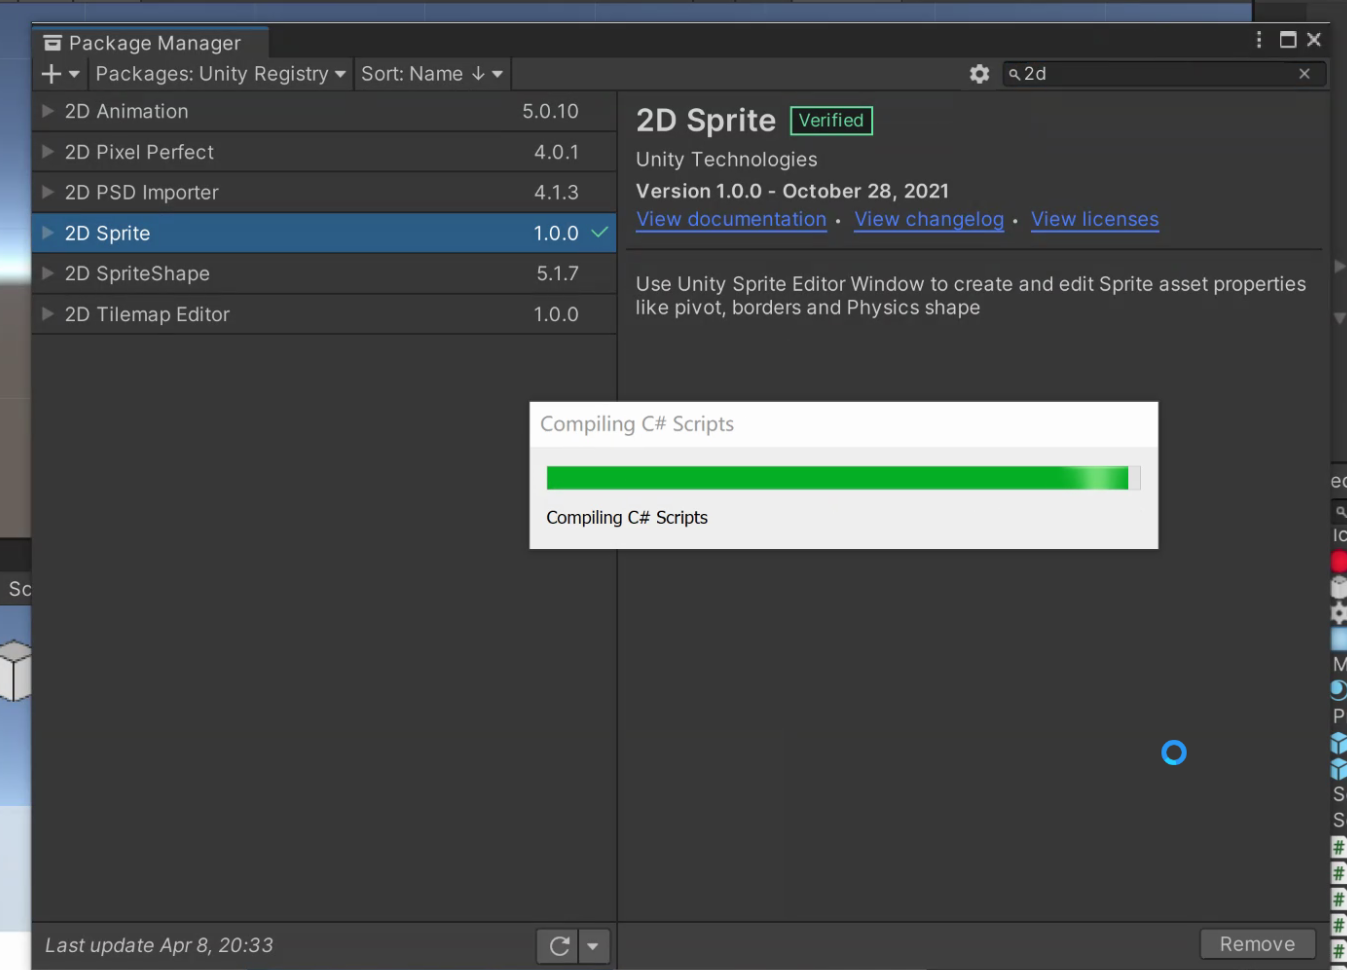Click the Compiling C# Scripts progress bar
Viewport: 1347px width, 970px height.
(x=843, y=478)
